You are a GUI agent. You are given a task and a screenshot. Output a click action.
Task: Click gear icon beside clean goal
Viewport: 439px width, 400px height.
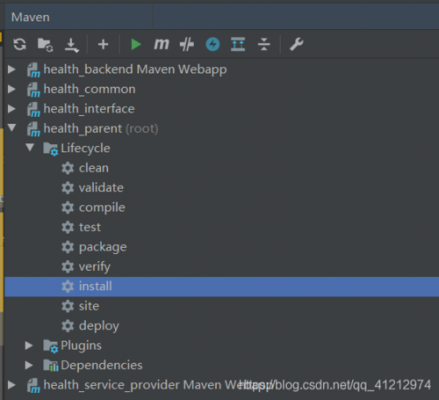click(68, 168)
